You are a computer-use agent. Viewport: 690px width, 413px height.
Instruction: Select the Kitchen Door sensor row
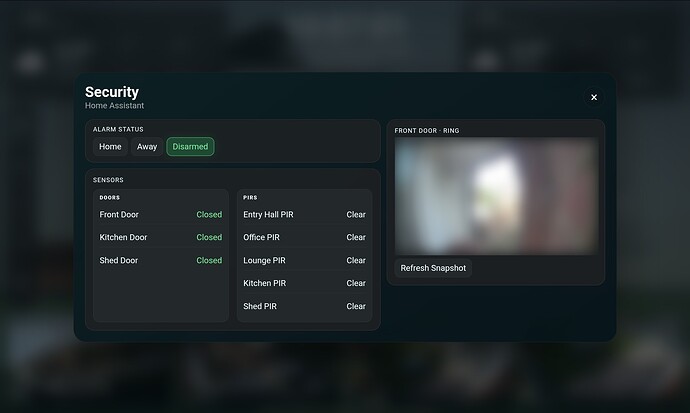coord(161,237)
